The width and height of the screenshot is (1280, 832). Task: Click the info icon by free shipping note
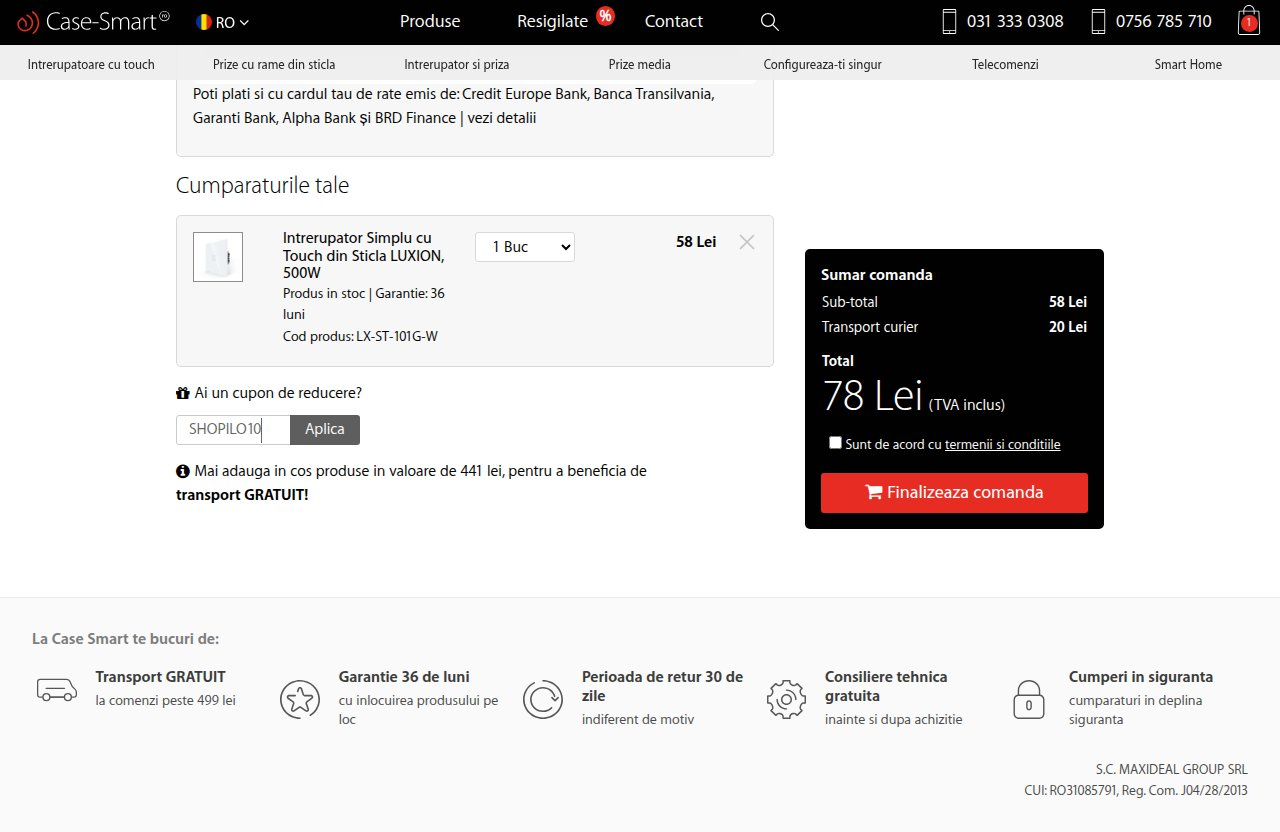[183, 471]
